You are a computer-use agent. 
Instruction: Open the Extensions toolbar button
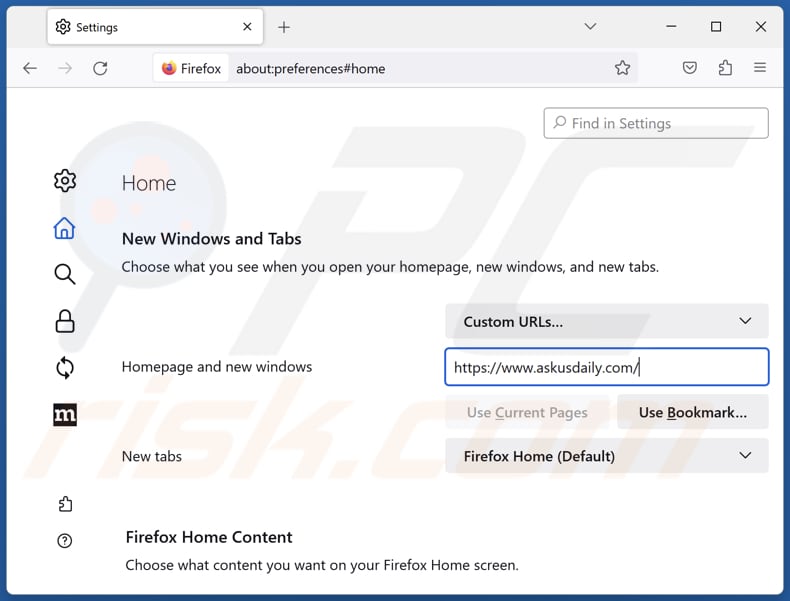click(x=725, y=68)
